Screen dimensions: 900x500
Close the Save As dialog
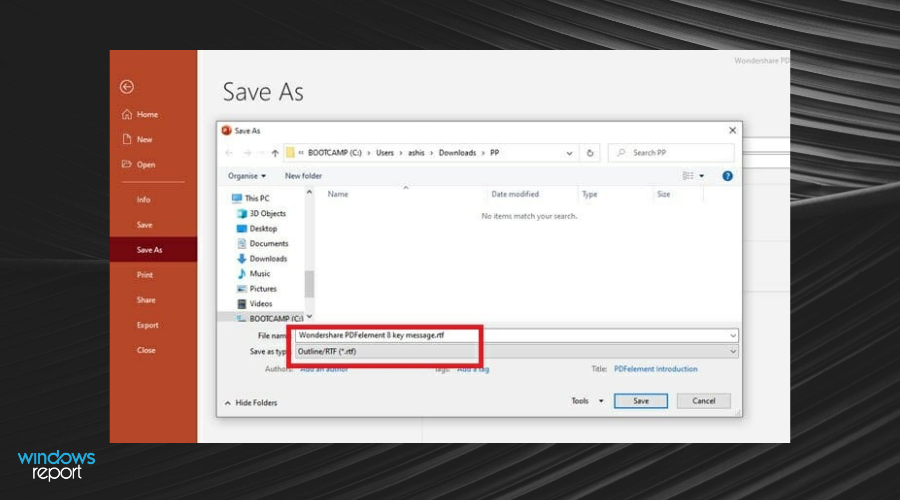pos(732,130)
